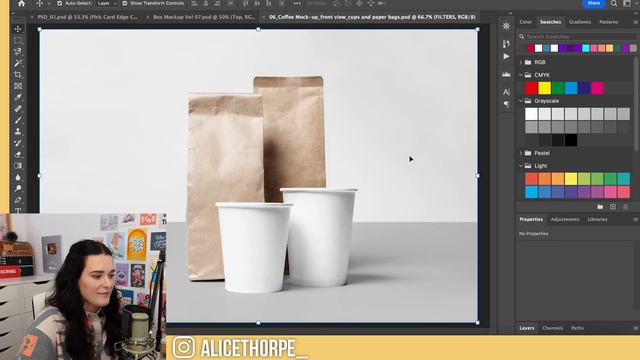Open the Search magnifier in top bar

[614, 3]
